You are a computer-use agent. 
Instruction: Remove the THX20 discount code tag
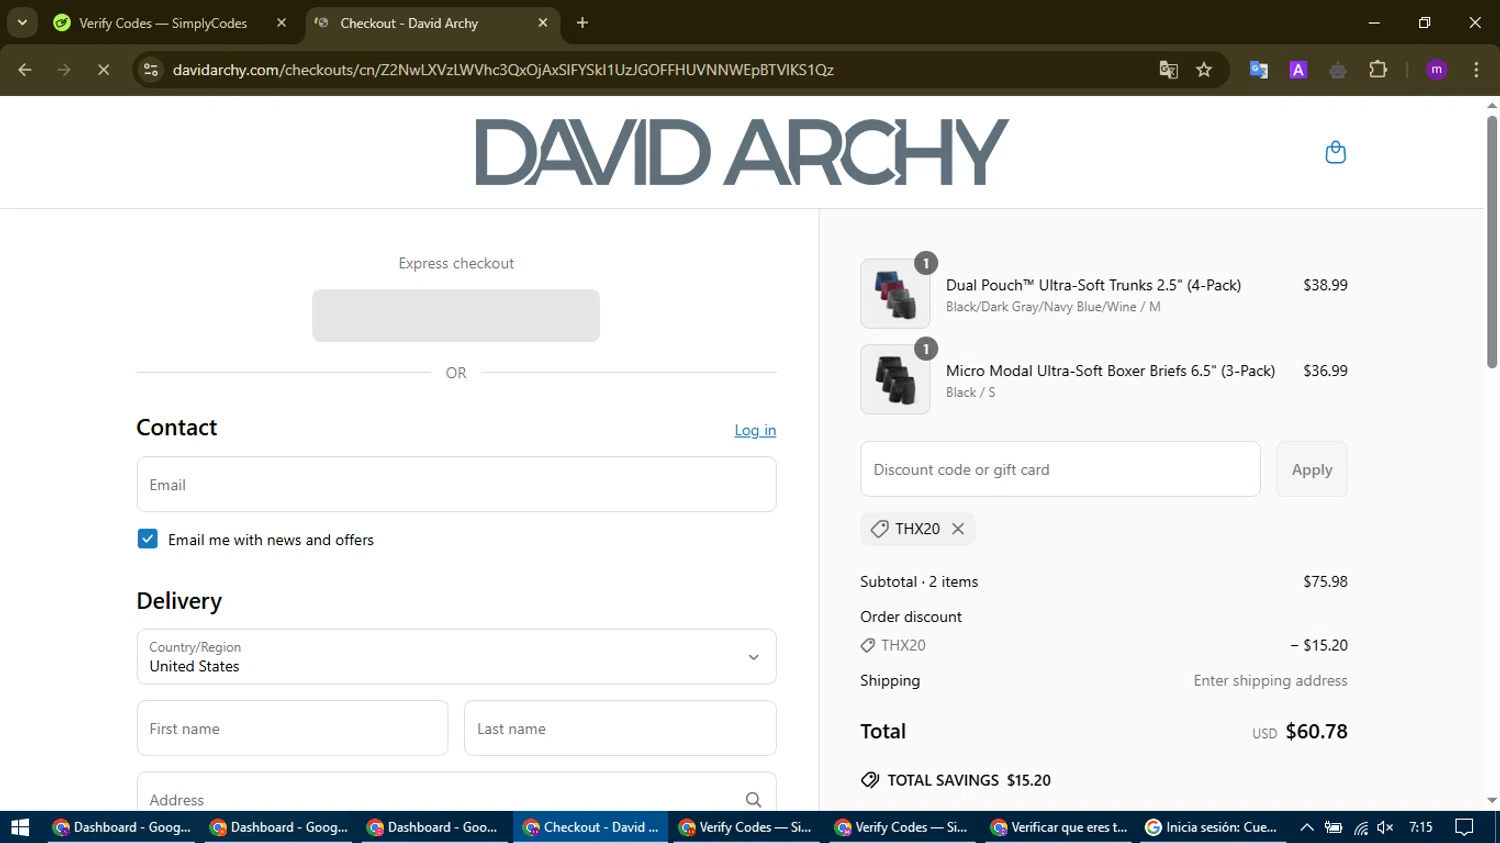(958, 529)
